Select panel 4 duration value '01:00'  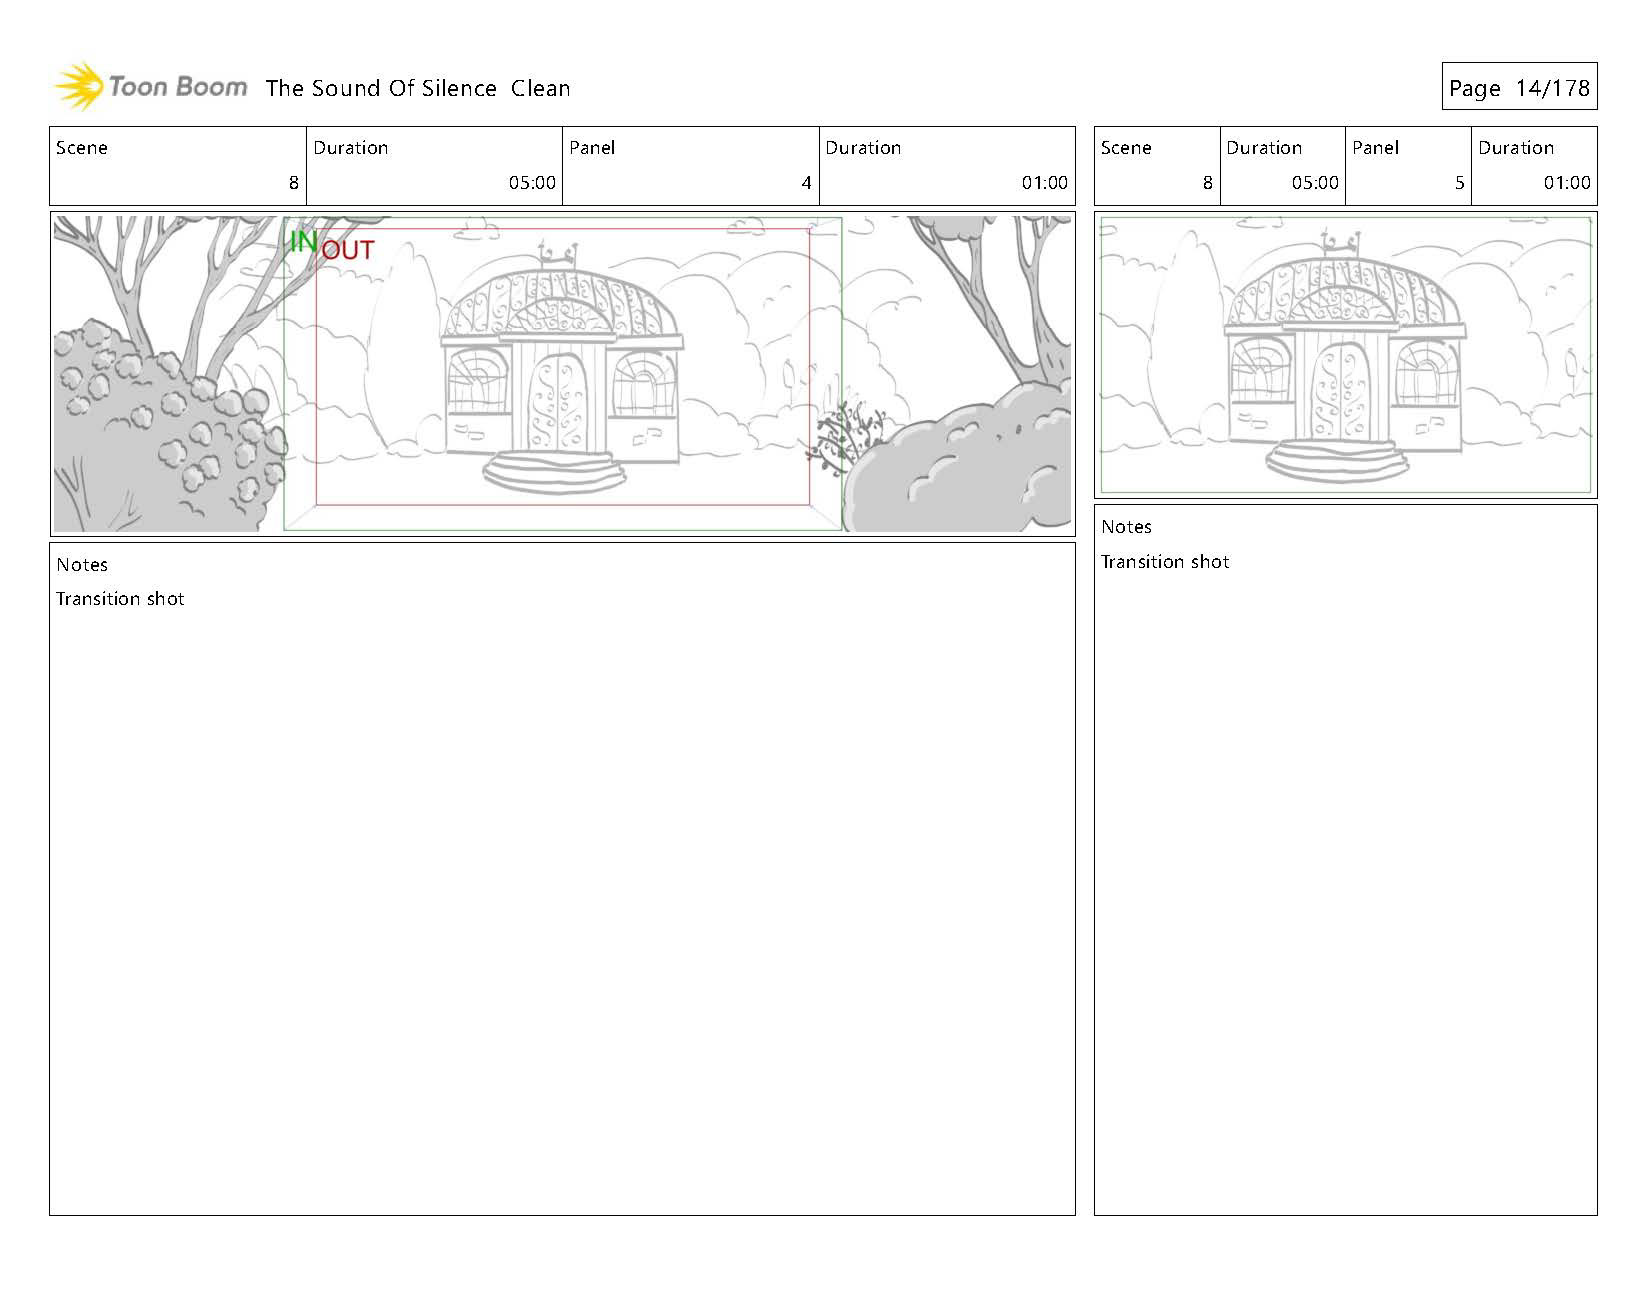[1045, 183]
